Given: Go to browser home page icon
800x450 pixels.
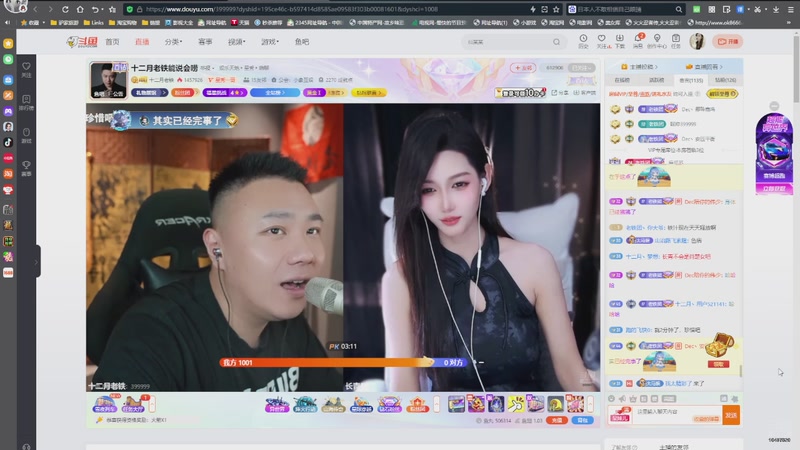Looking at the screenshot, I should tap(80, 9).
